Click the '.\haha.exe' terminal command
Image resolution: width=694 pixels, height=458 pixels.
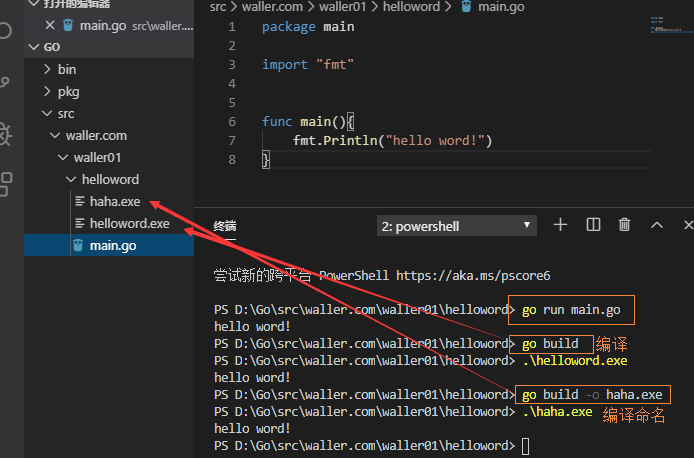coord(557,412)
